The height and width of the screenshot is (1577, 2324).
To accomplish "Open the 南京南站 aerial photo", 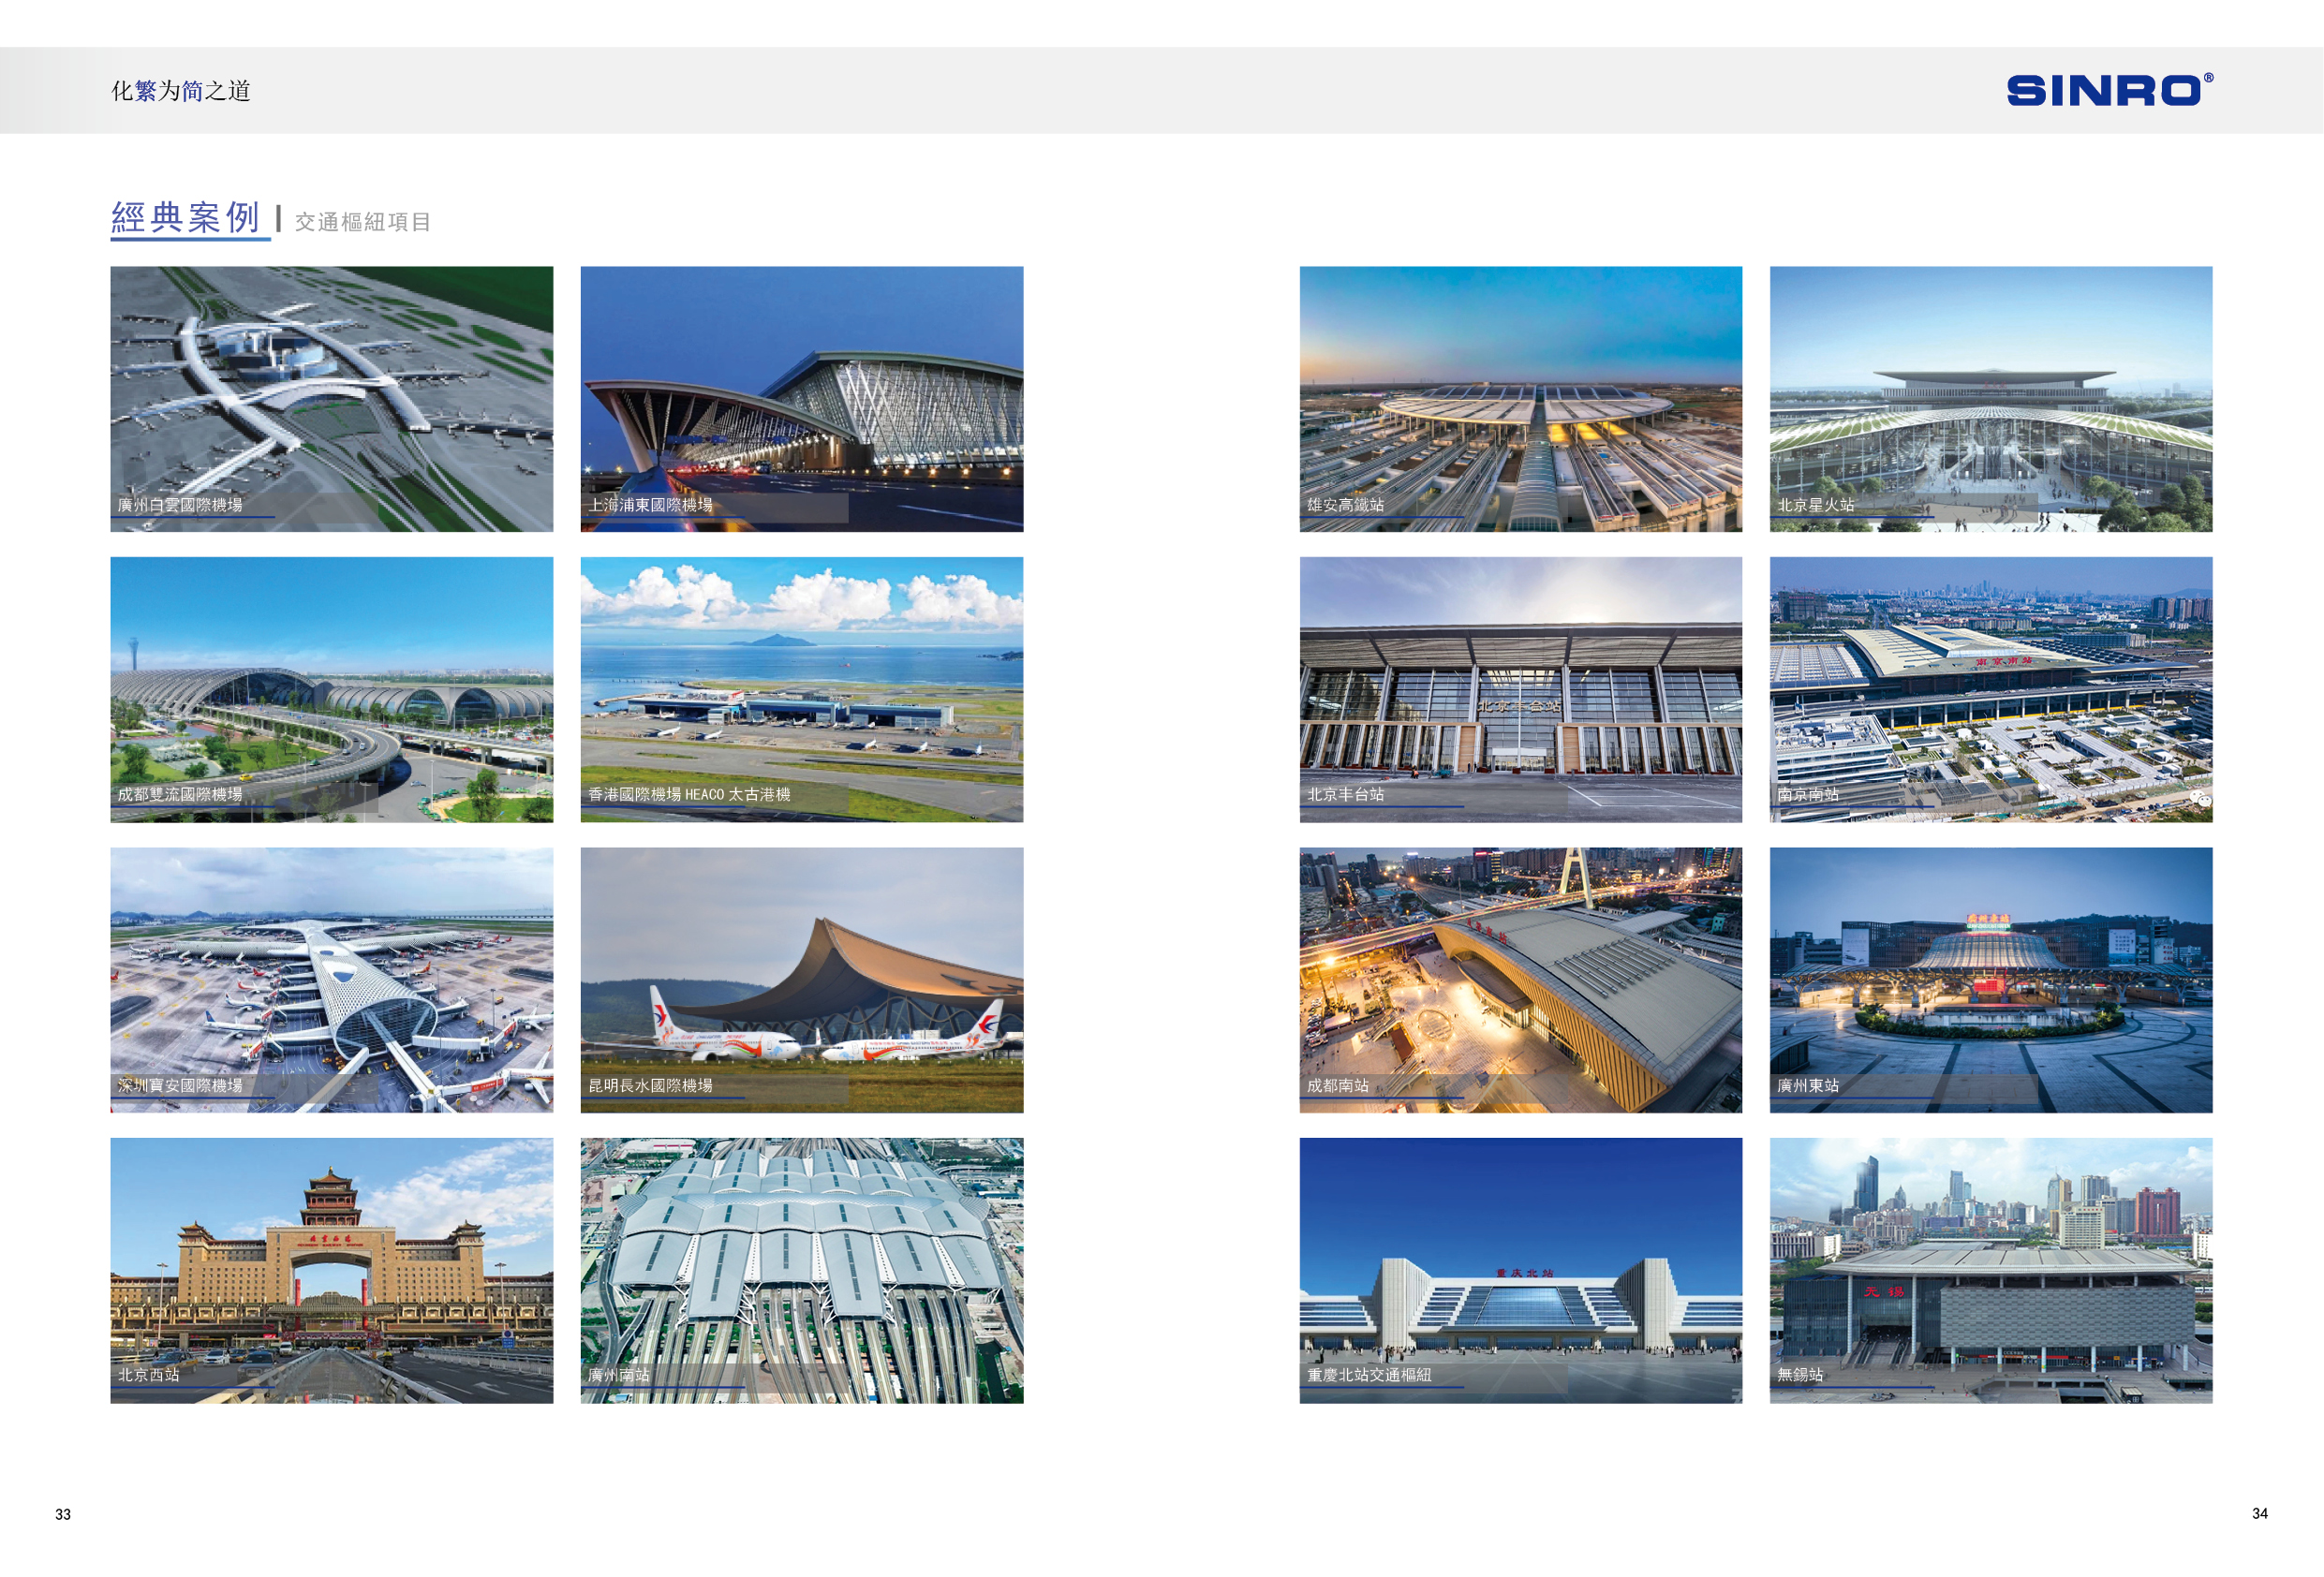I will click(1991, 689).
